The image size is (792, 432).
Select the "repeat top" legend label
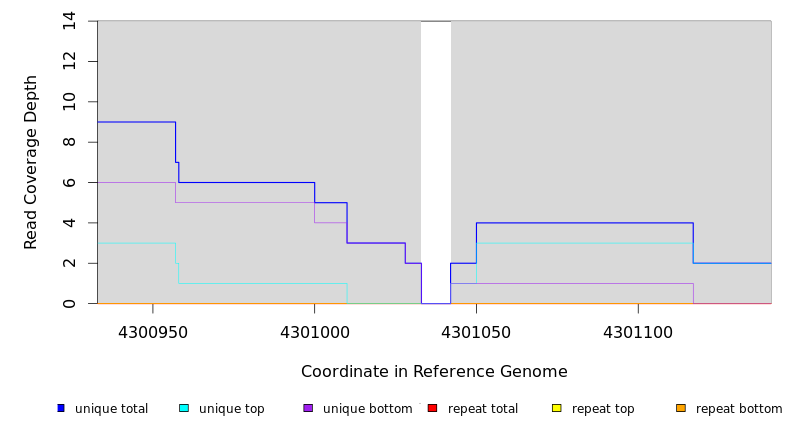click(603, 409)
